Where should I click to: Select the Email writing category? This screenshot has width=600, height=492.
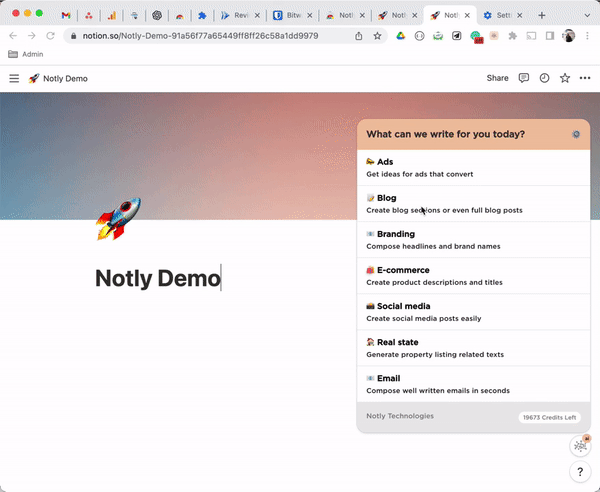(473, 384)
